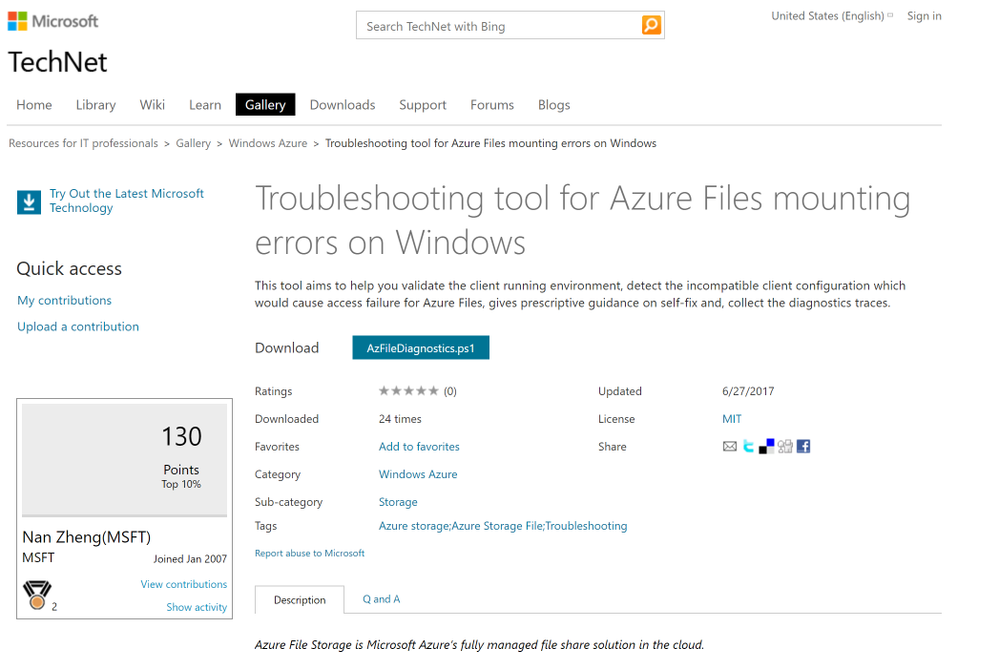Open Nan Zheng(MSFT) profile name
Viewport: 999px width, 652px height.
click(87, 537)
